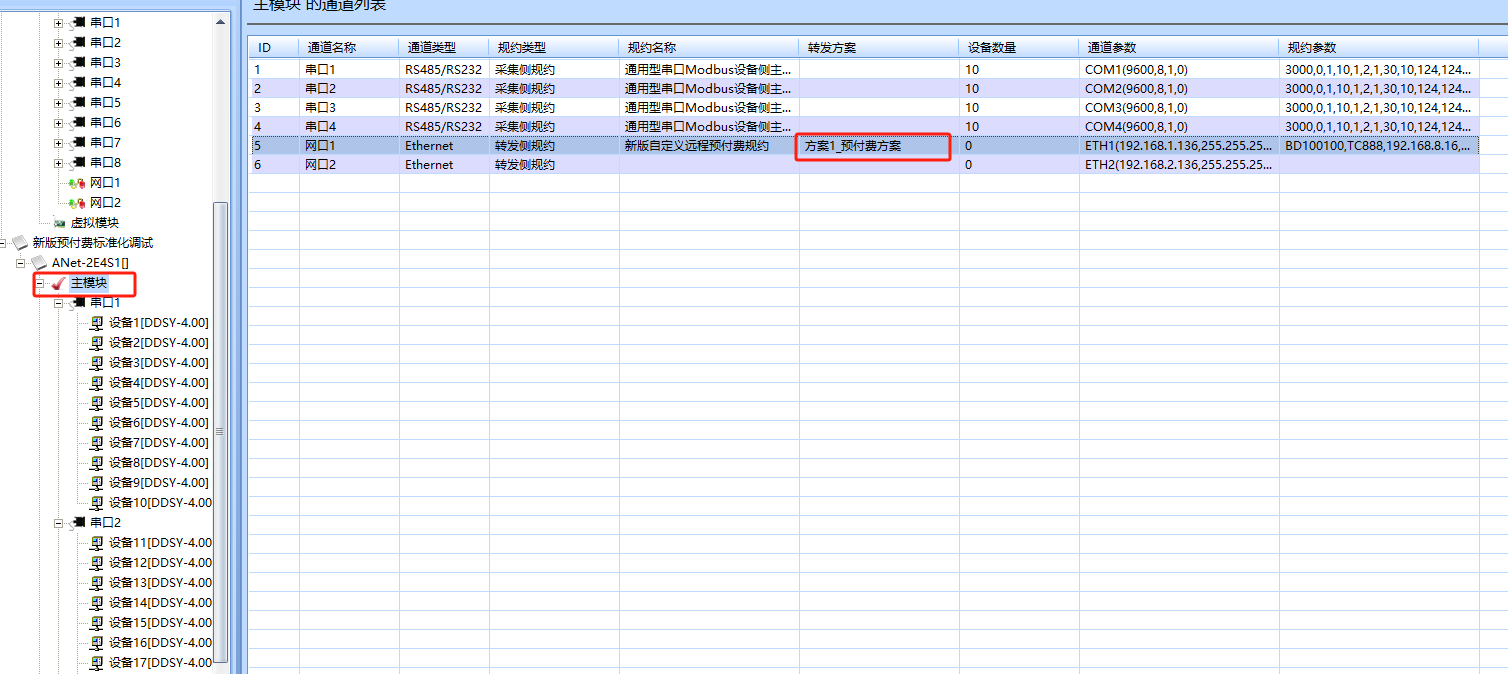This screenshot has width=1508, height=674.
Task: Collapse the 主模块 tree node
Action: coord(39,283)
